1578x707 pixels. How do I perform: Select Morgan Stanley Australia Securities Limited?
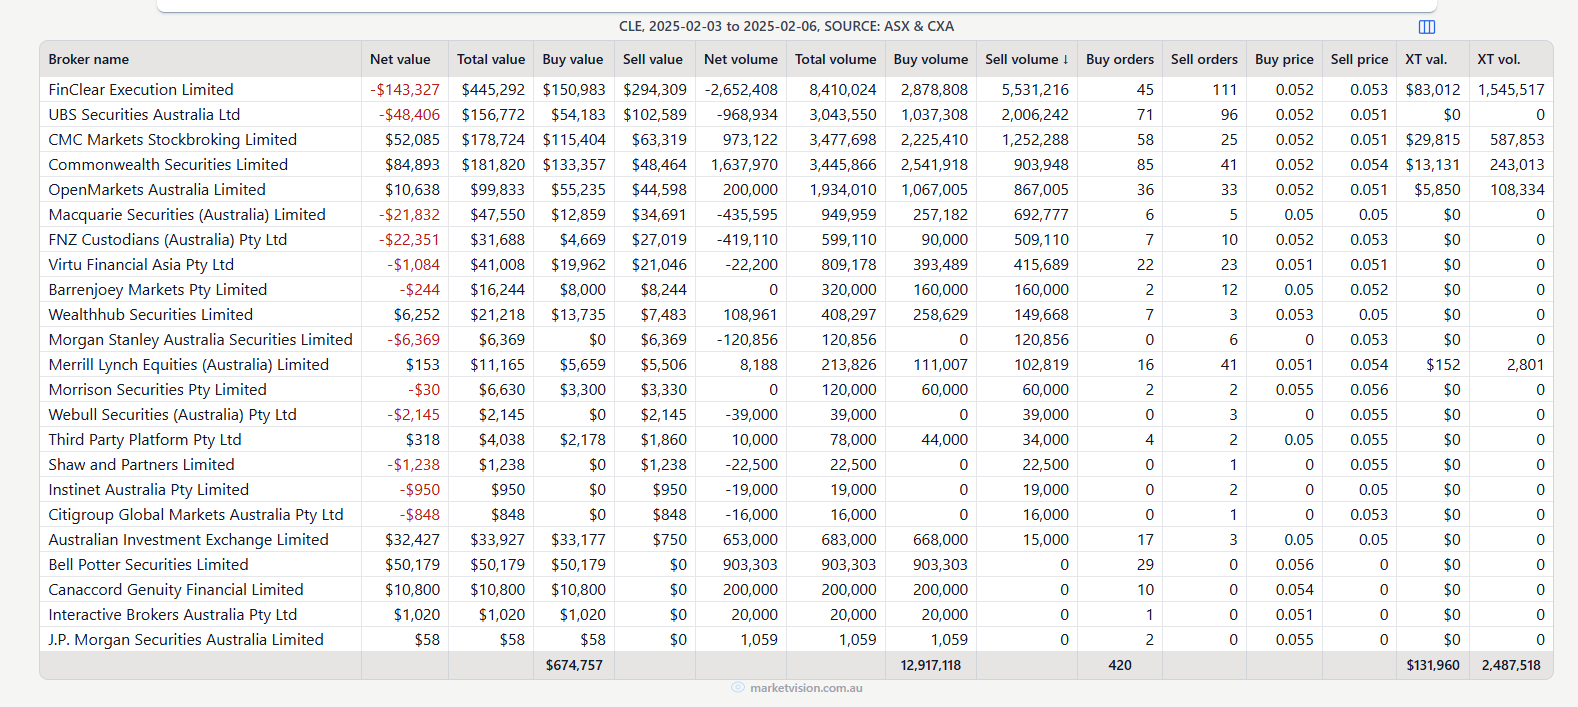[200, 339]
